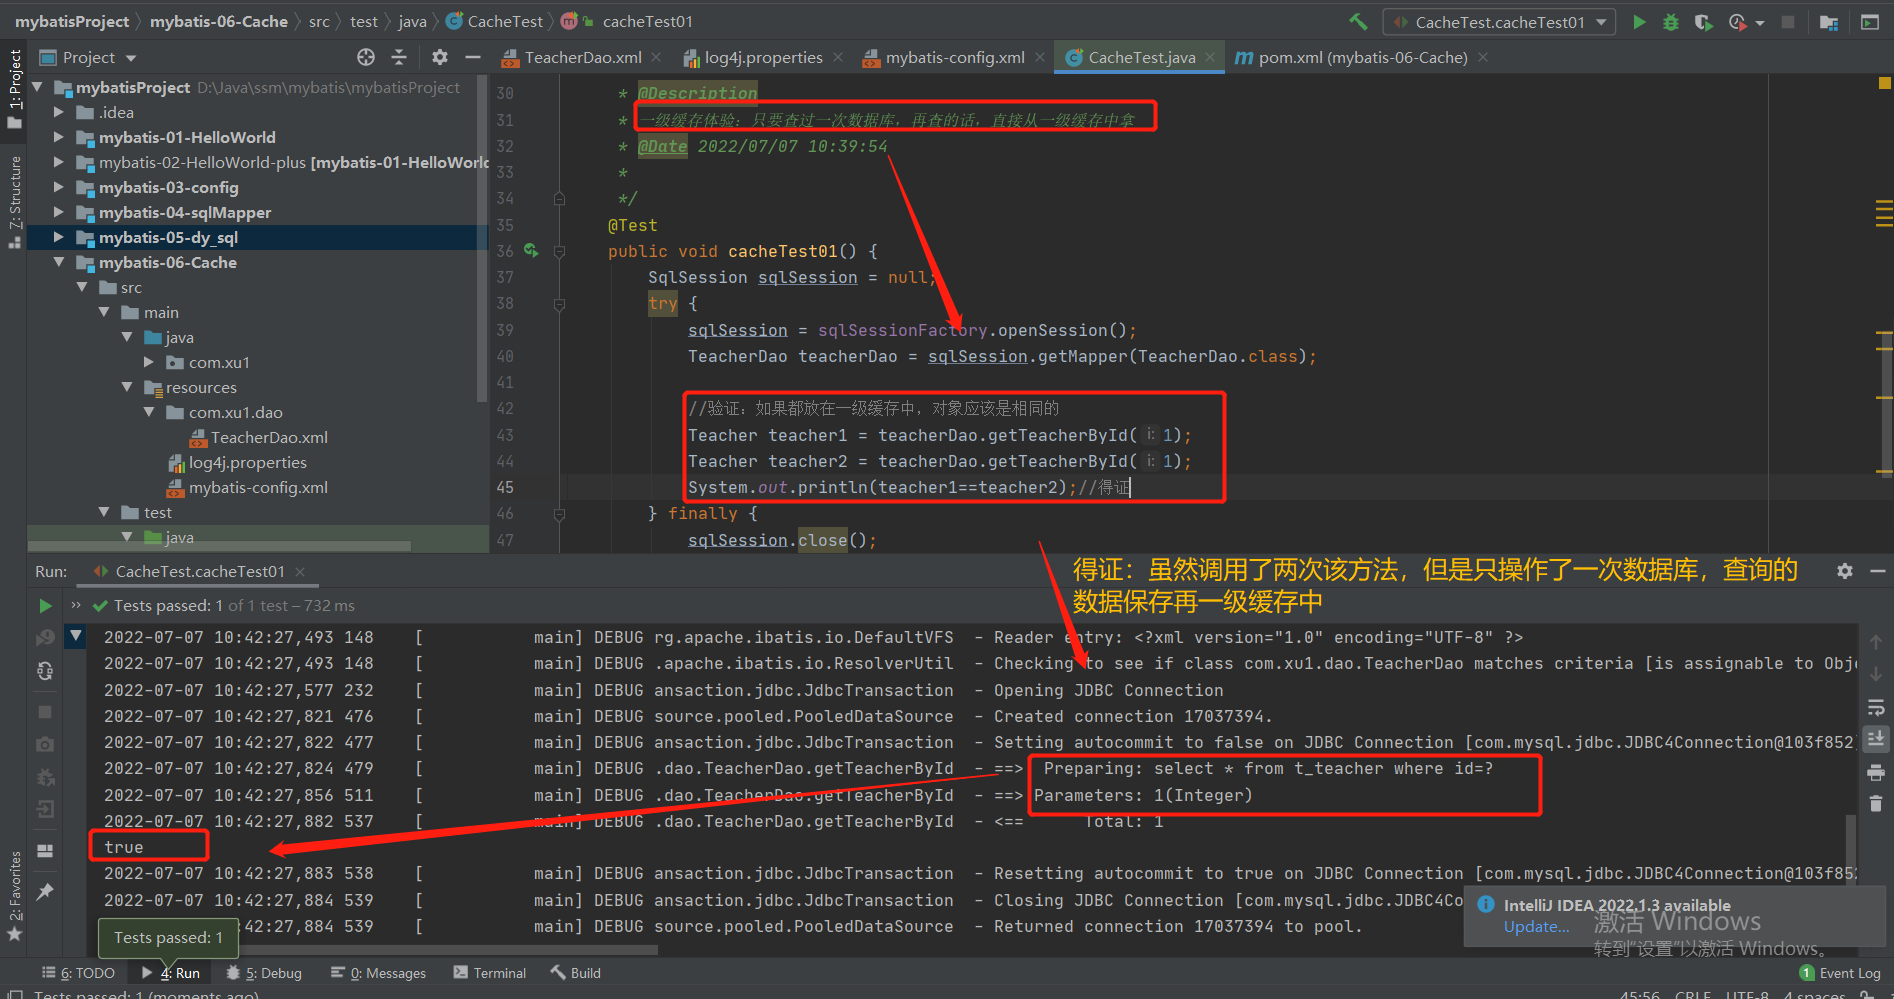Restore the Run panel layout icon
Viewport: 1894px width, 999px height.
45,851
